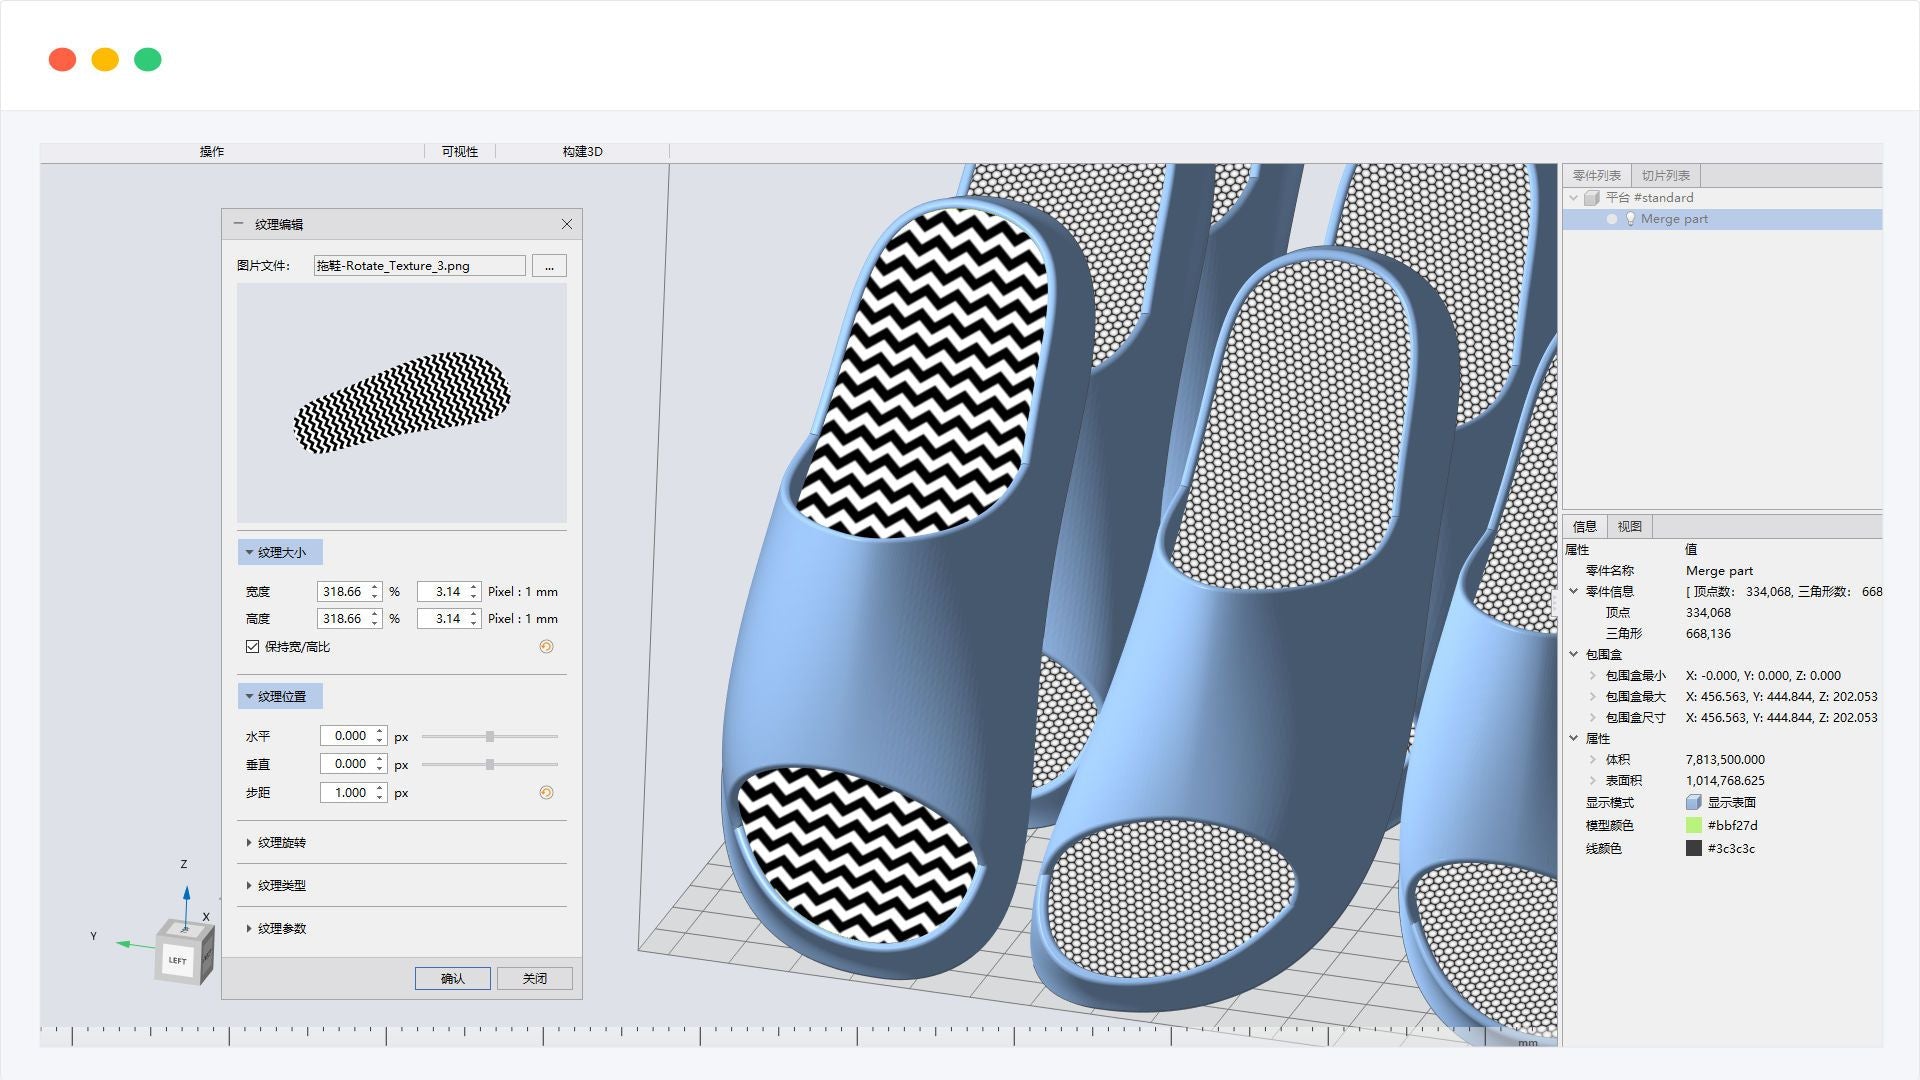Close the texture editing dialog with X
This screenshot has height=1080, width=1920.
[x=567, y=224]
